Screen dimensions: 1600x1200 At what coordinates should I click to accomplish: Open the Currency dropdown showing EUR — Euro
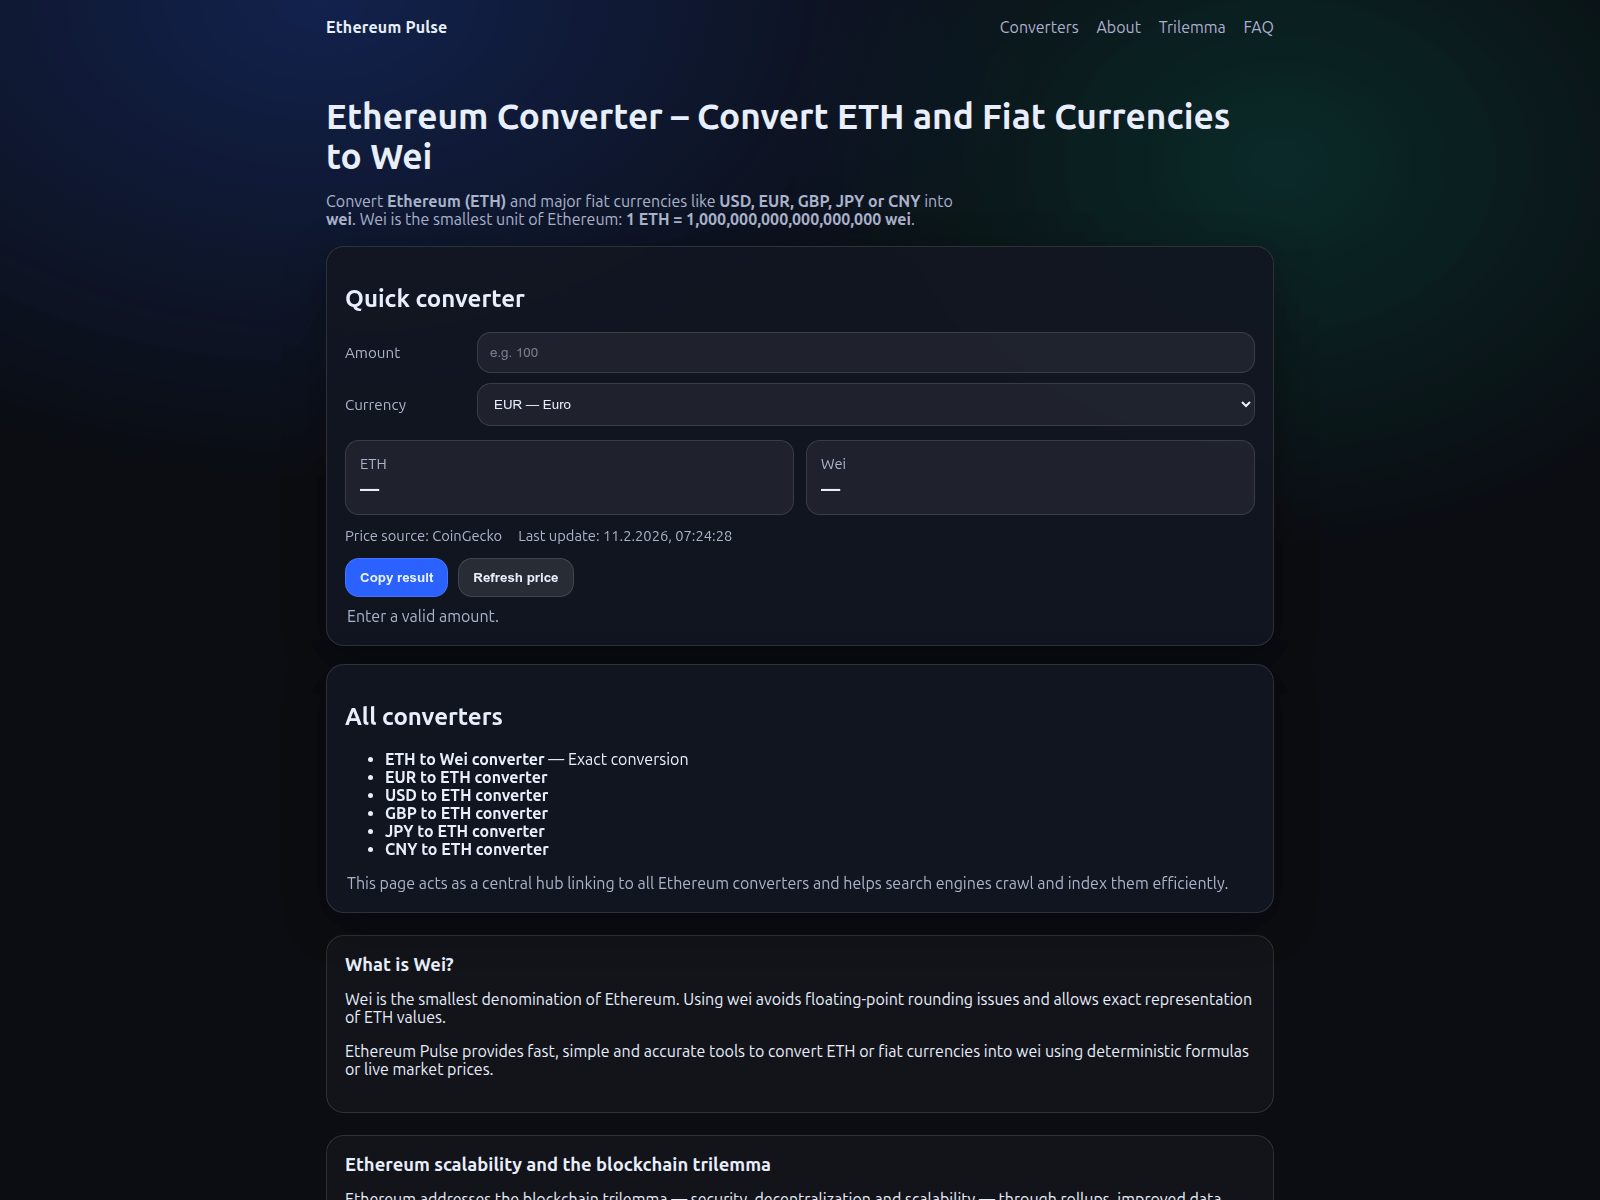[x=865, y=405]
